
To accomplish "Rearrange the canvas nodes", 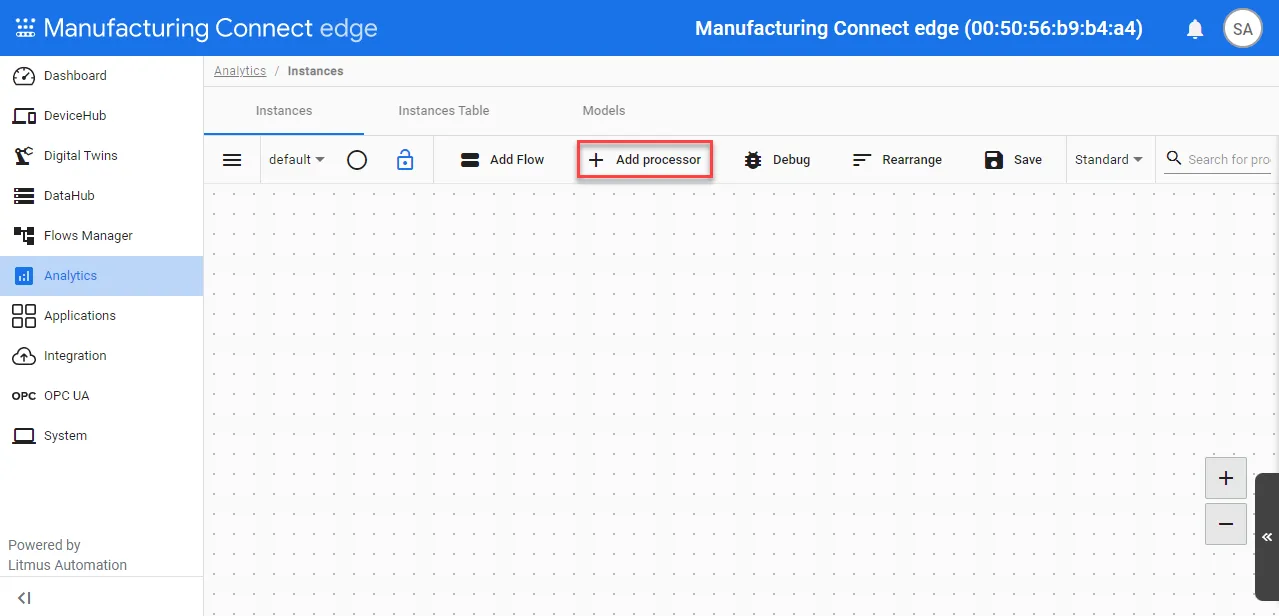I will pyautogui.click(x=897, y=160).
